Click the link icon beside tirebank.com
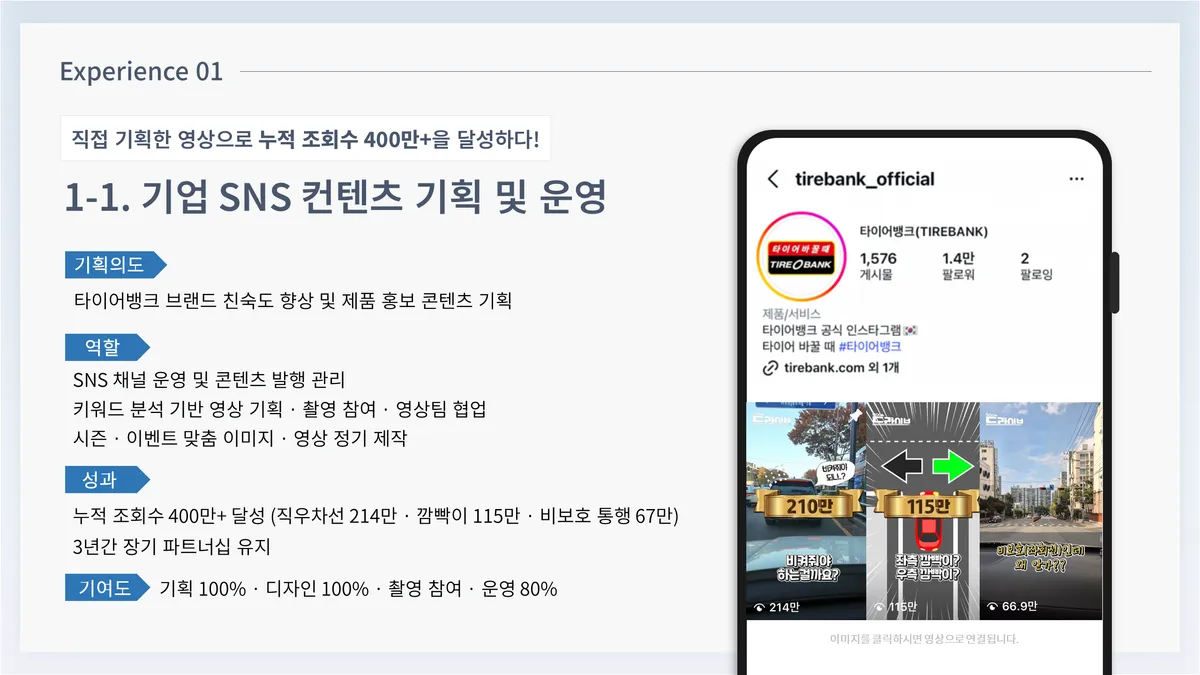 pyautogui.click(x=770, y=368)
